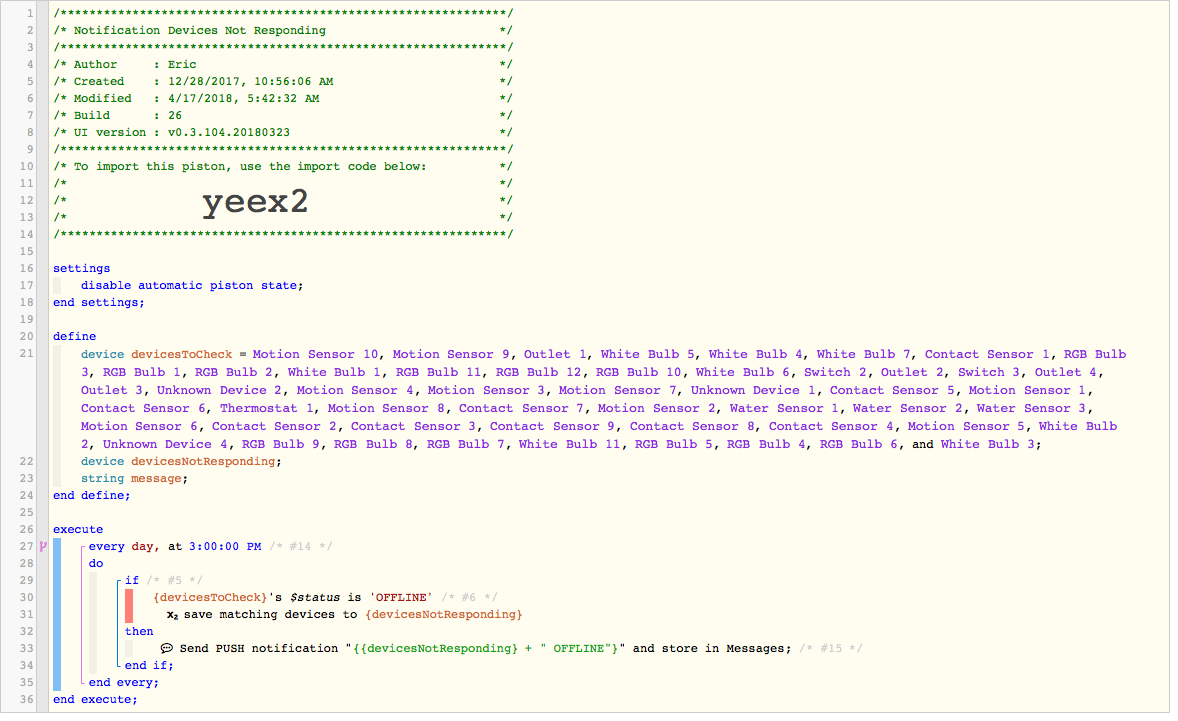The height and width of the screenshot is (721, 1178).
Task: Click device devicesNotResponding declaration on line 22
Action: 181,462
